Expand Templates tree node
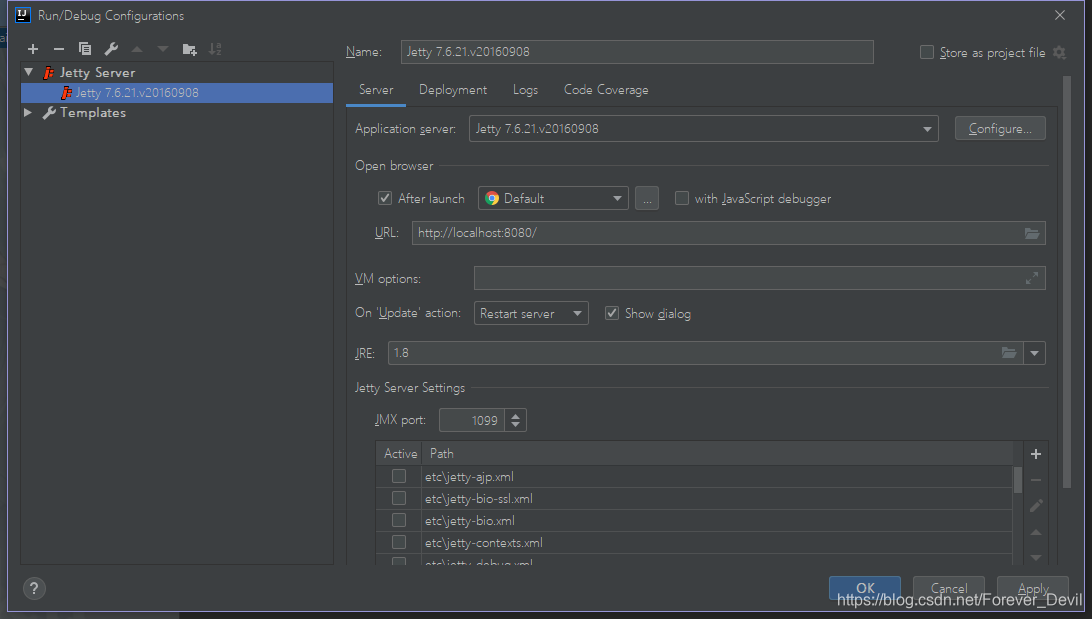Screen dimensions: 1092x619 [x=28, y=112]
